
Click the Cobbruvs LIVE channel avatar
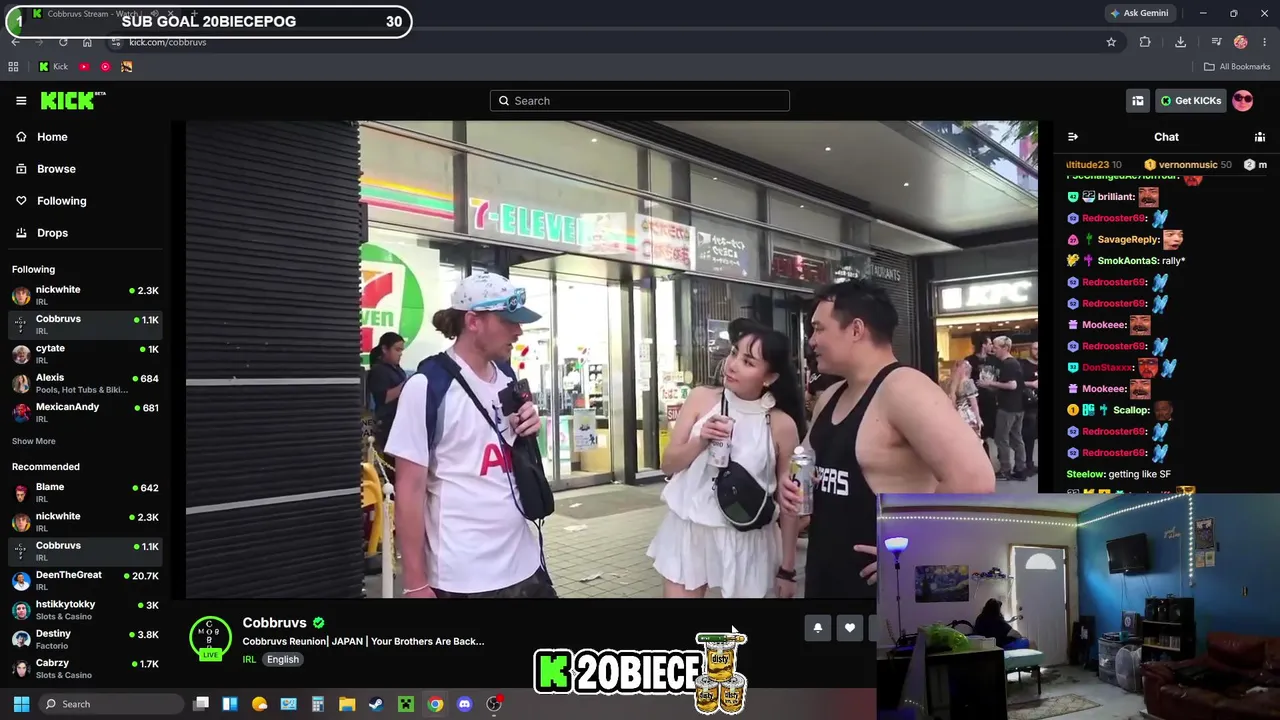pyautogui.click(x=210, y=639)
